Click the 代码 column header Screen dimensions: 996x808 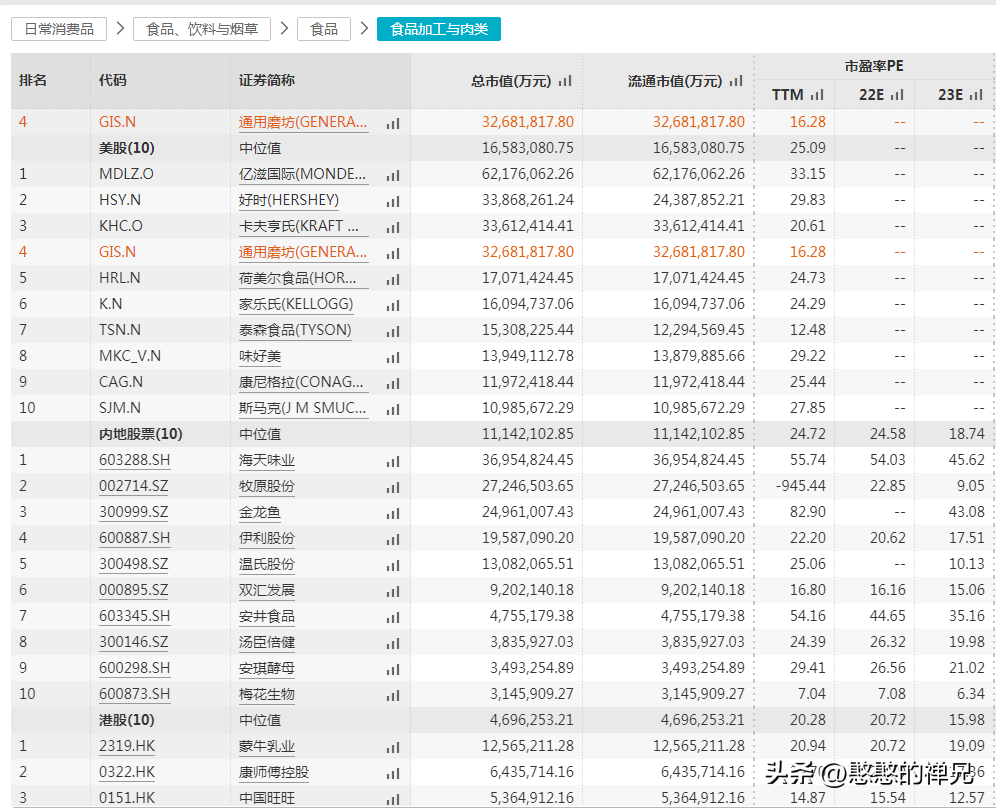tap(113, 80)
